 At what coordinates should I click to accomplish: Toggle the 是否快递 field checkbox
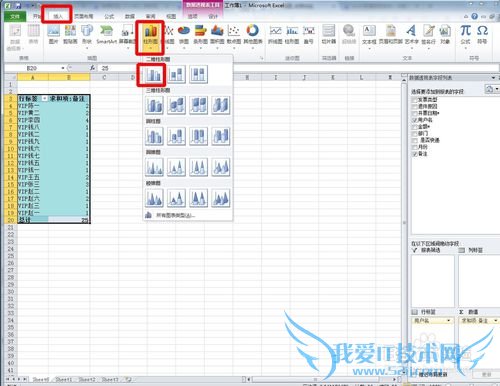coord(415,140)
